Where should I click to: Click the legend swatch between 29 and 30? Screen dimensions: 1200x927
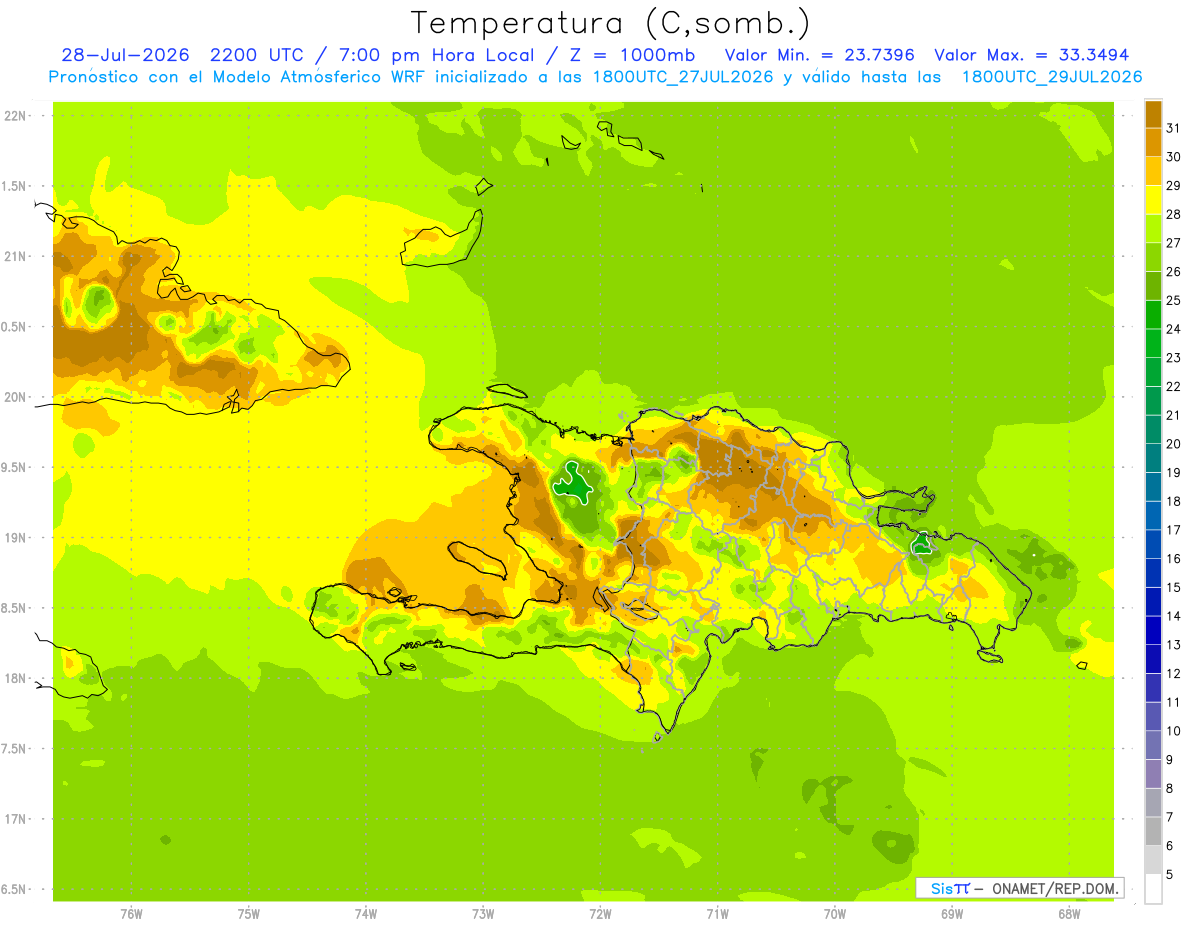[1153, 171]
